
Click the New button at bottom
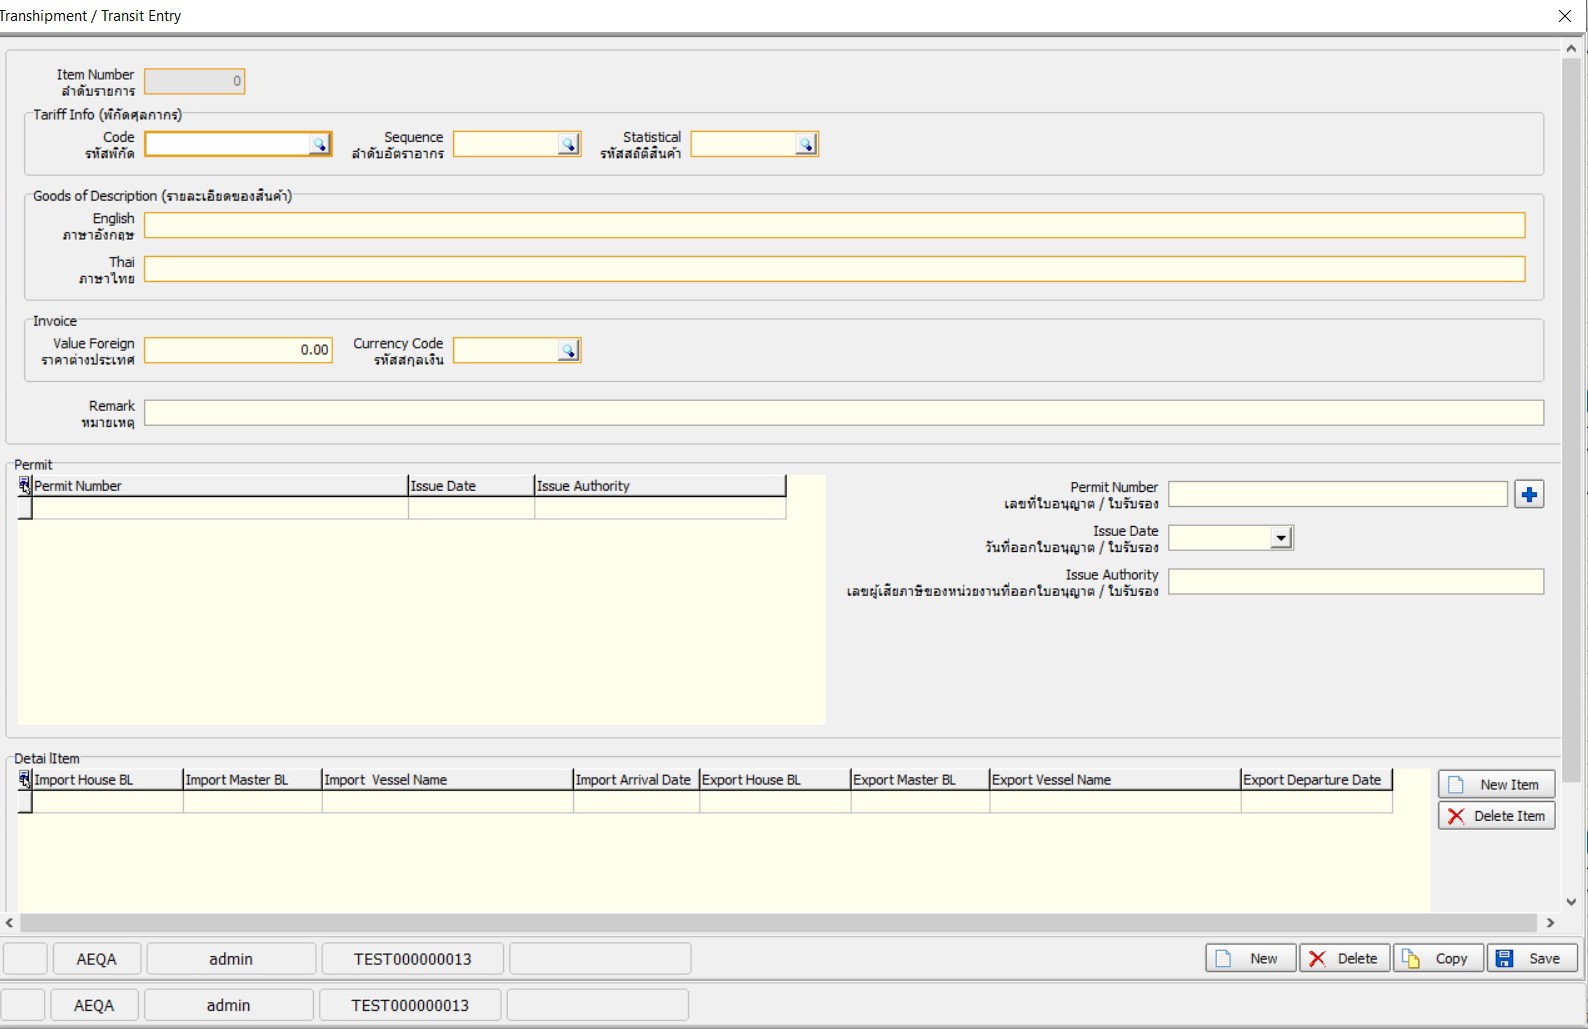coord(1251,959)
